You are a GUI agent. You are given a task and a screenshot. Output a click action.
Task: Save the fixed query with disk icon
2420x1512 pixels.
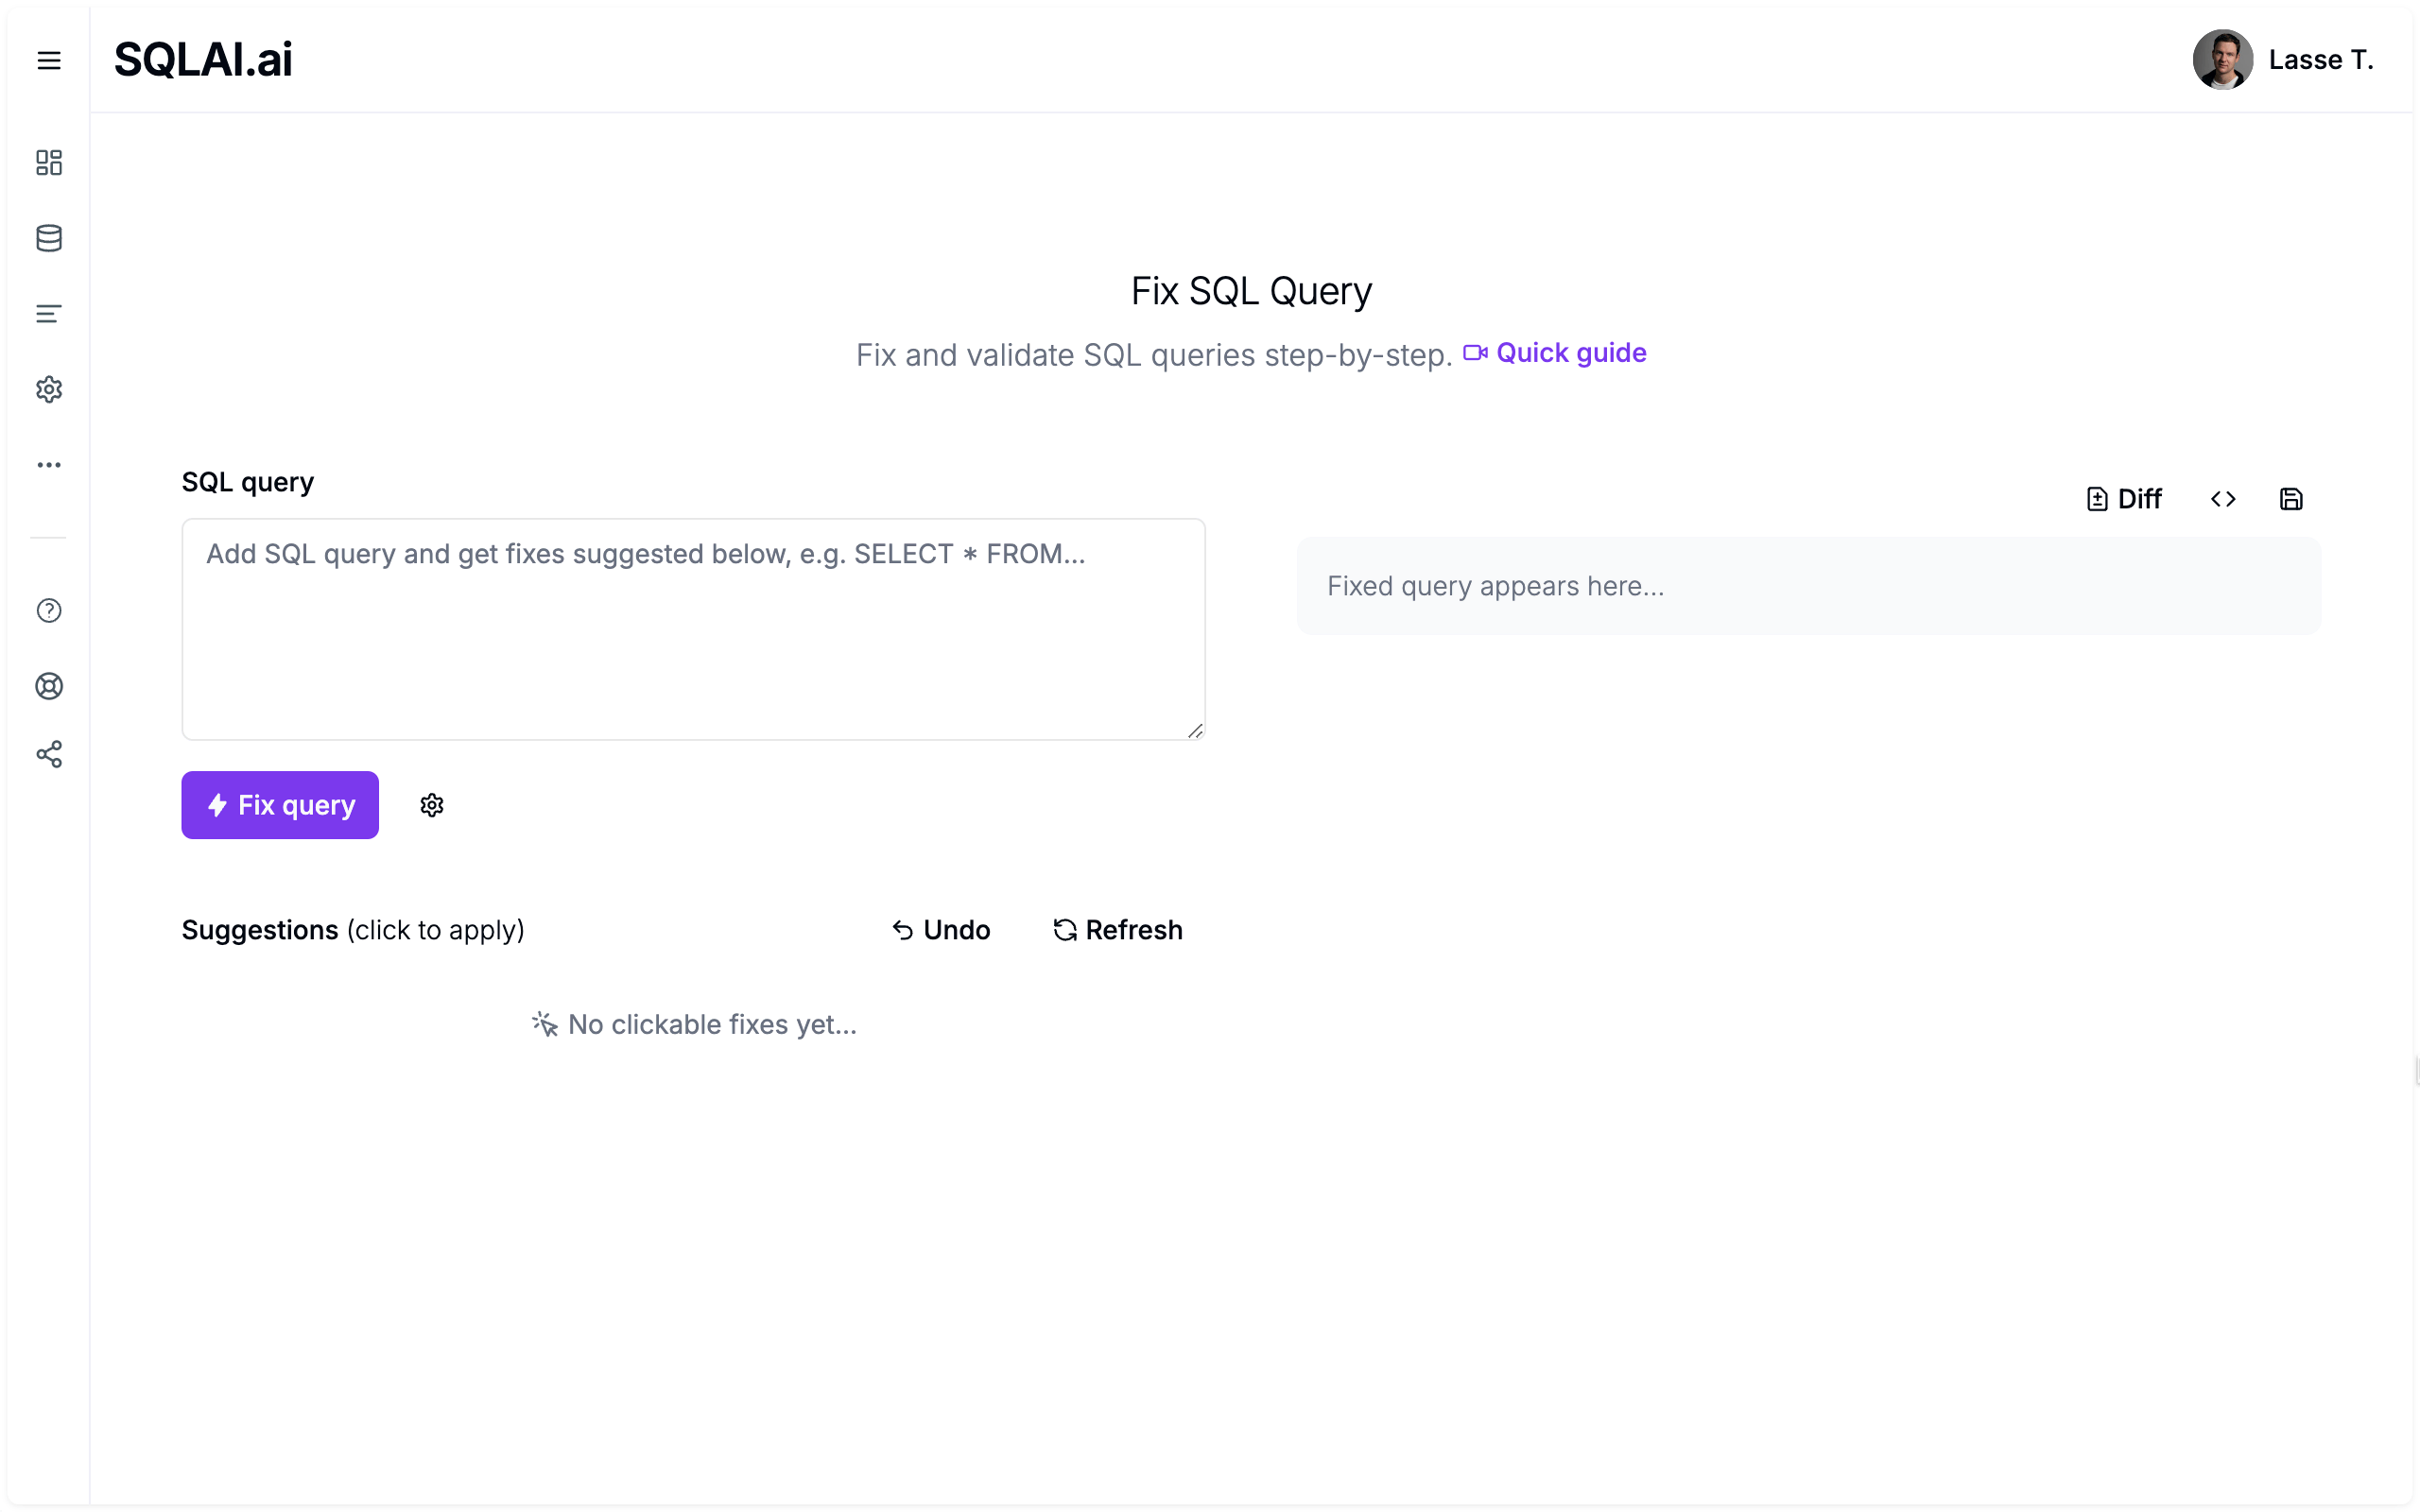click(x=2291, y=499)
